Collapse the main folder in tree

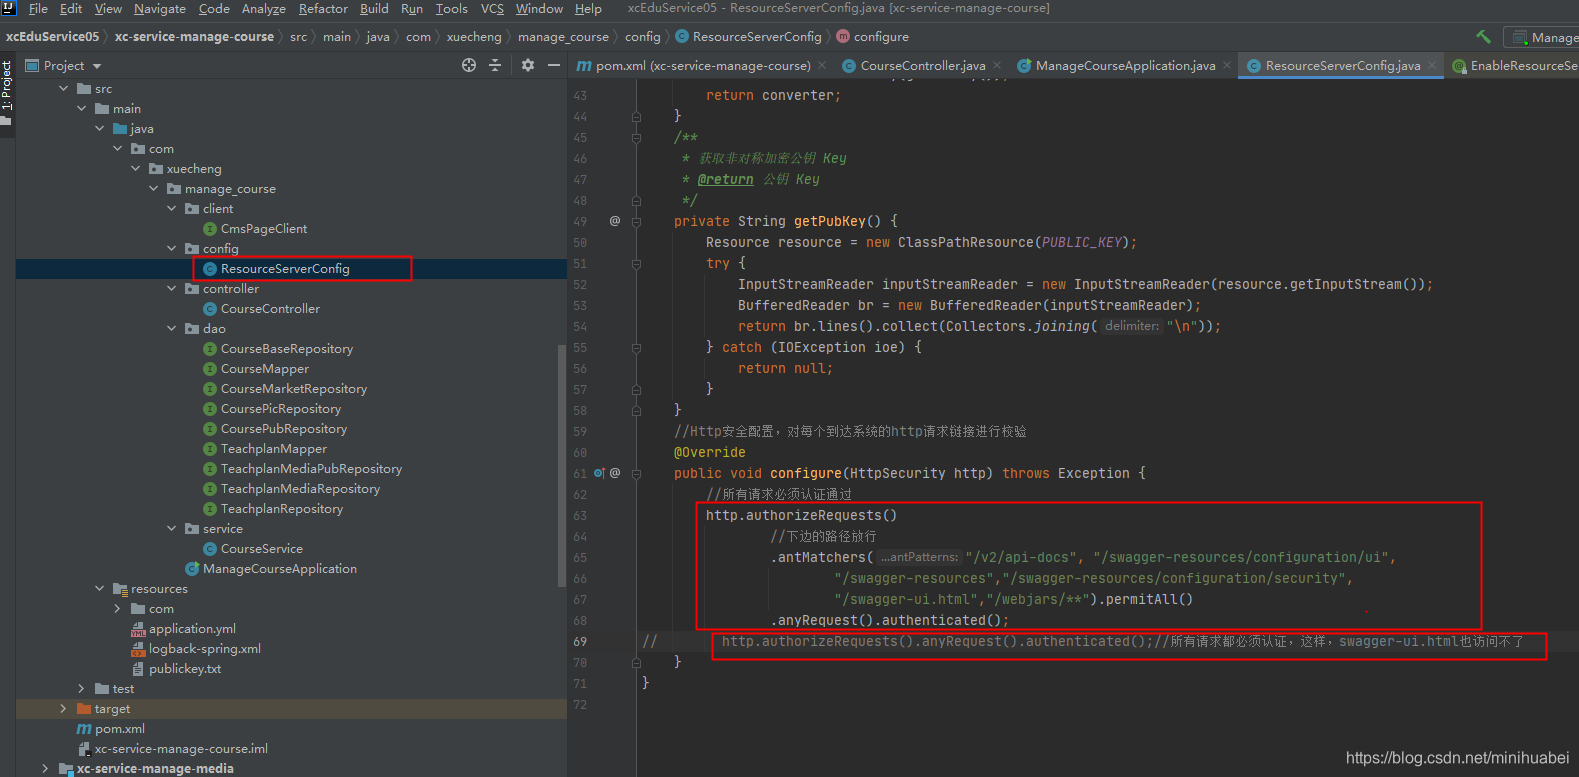pos(82,109)
